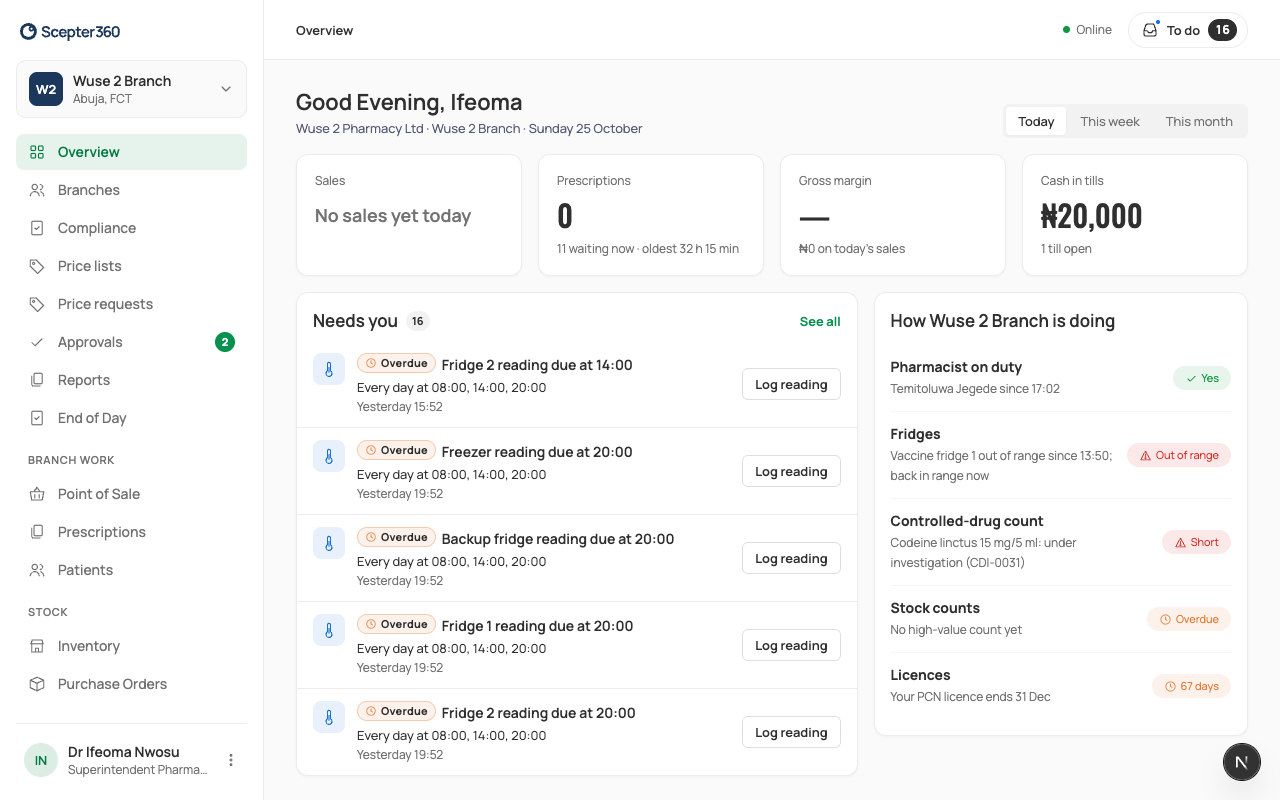Switch to the Today tab

pos(1036,121)
